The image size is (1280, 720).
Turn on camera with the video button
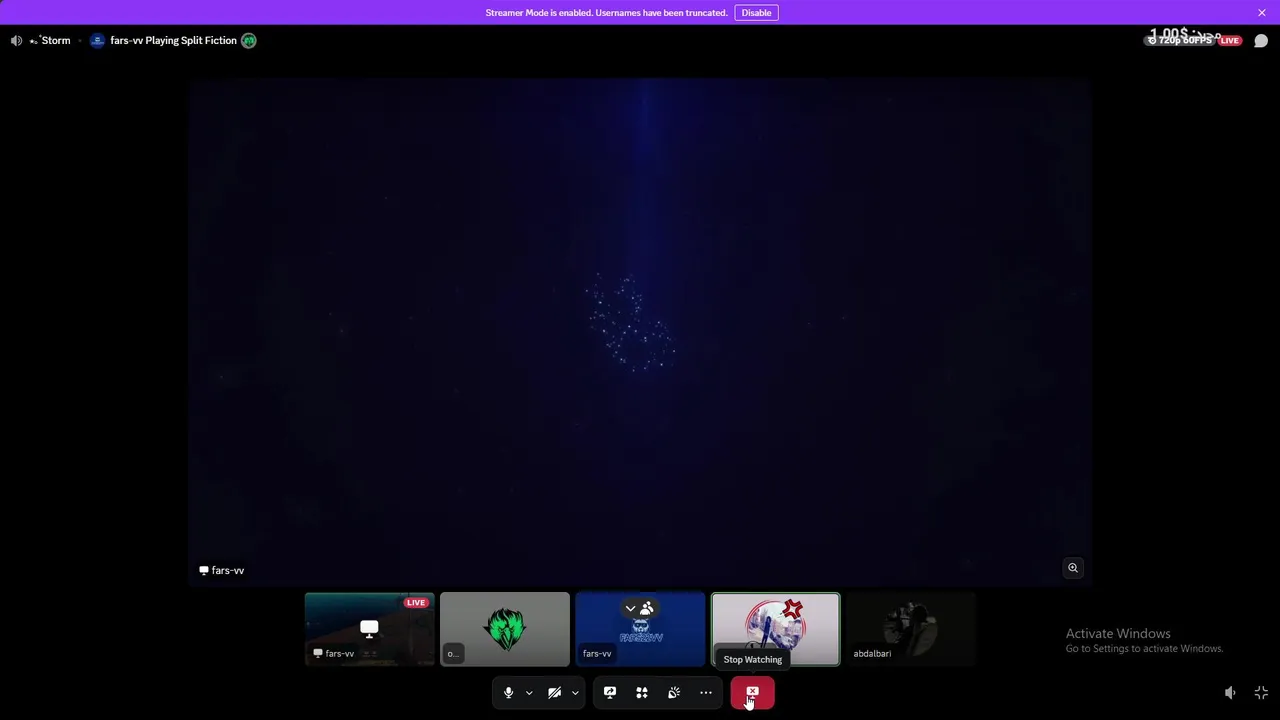click(x=554, y=693)
